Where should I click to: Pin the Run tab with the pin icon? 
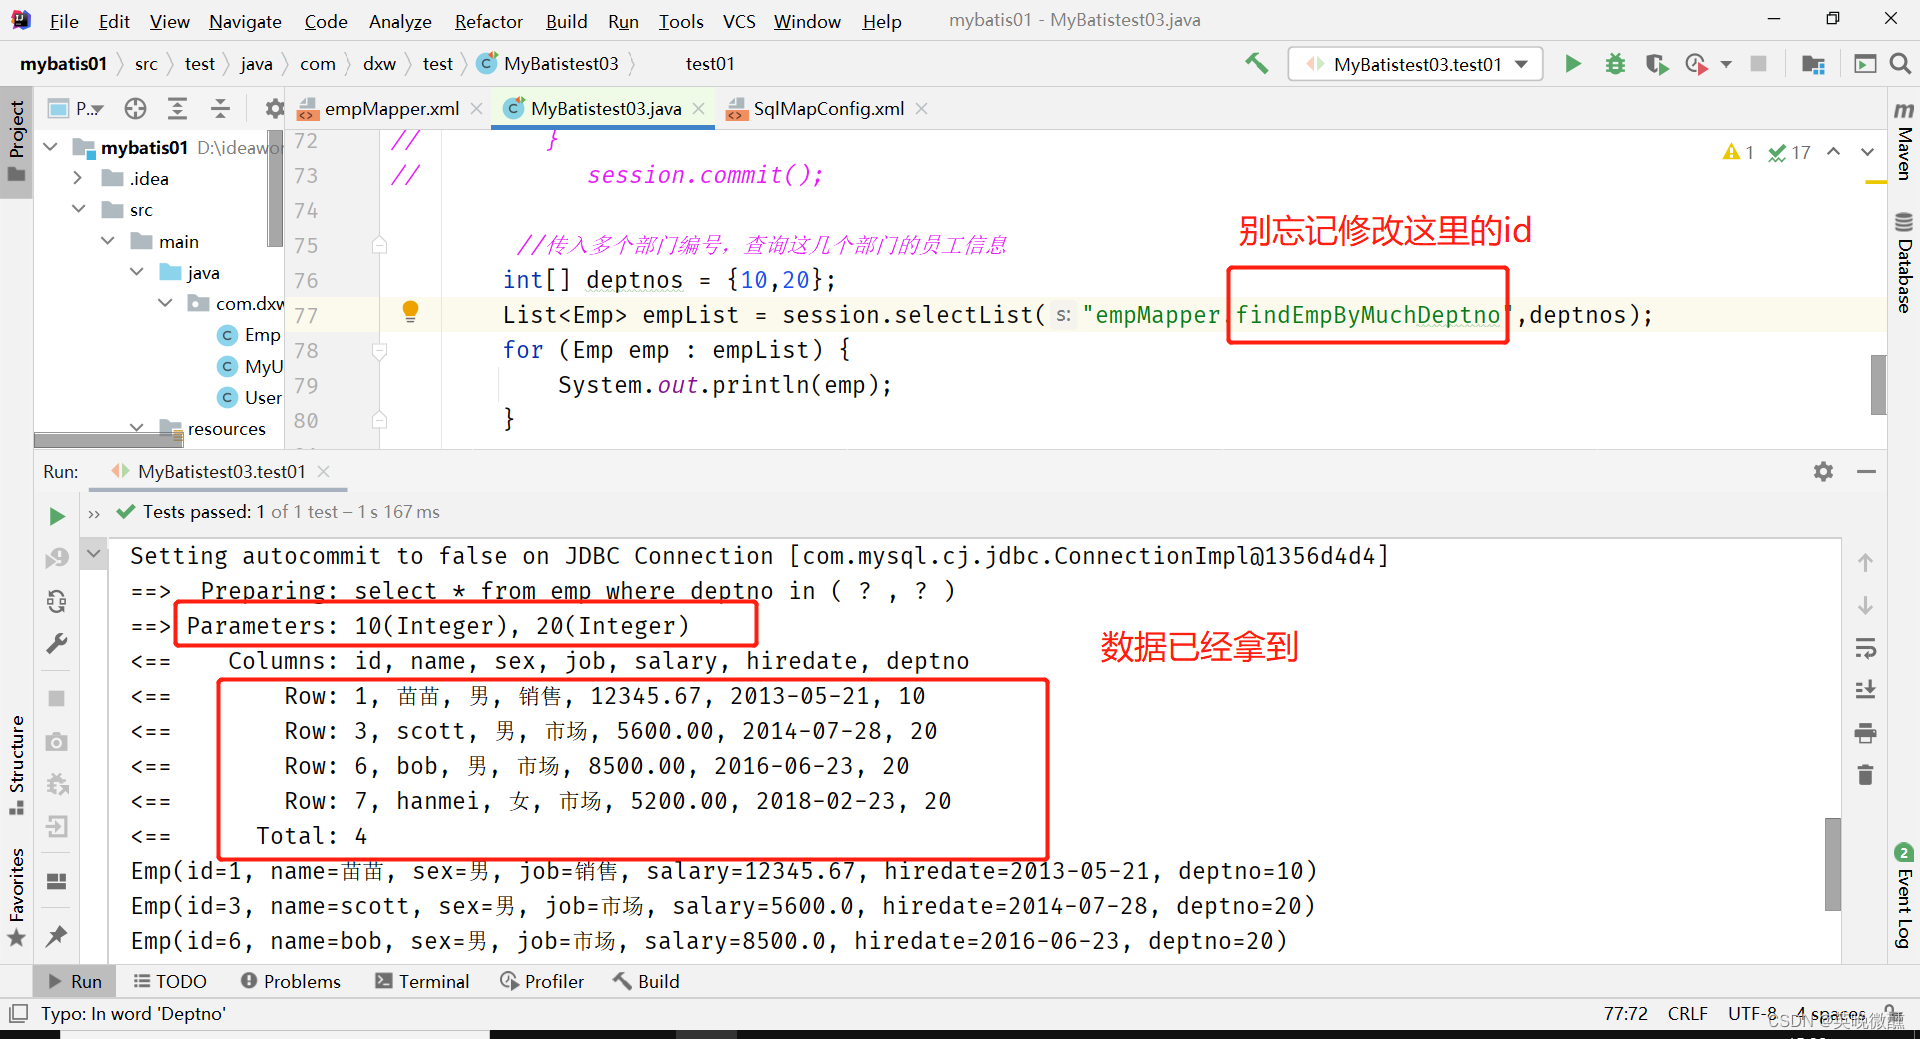click(56, 936)
